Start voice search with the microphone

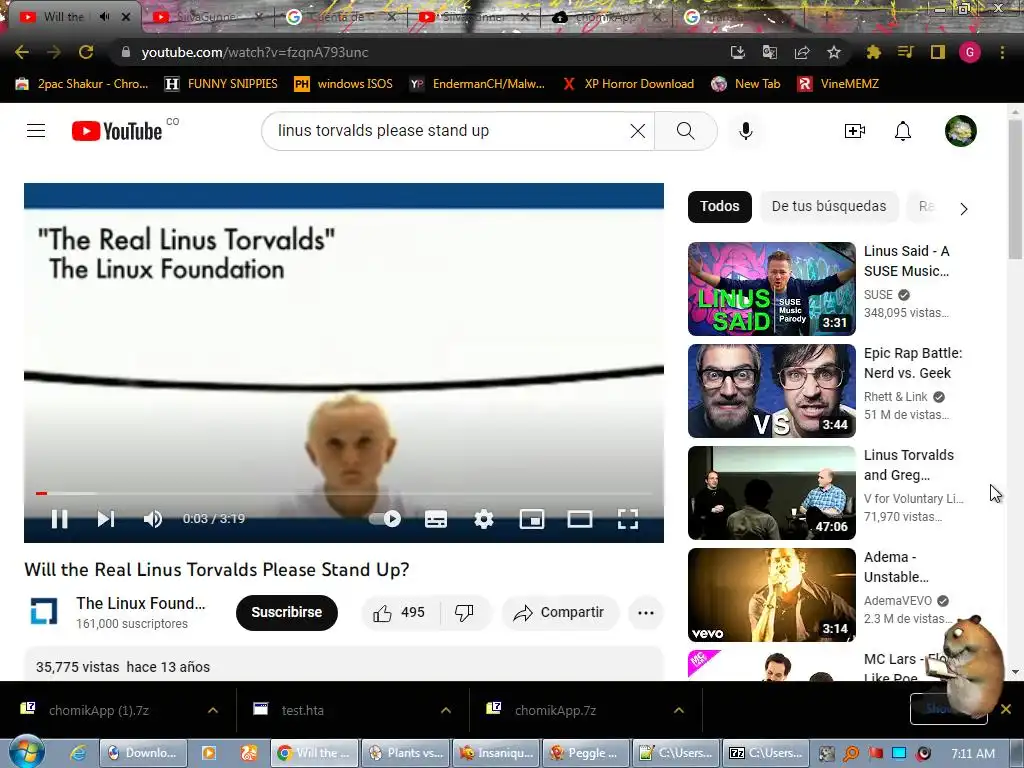(746, 131)
